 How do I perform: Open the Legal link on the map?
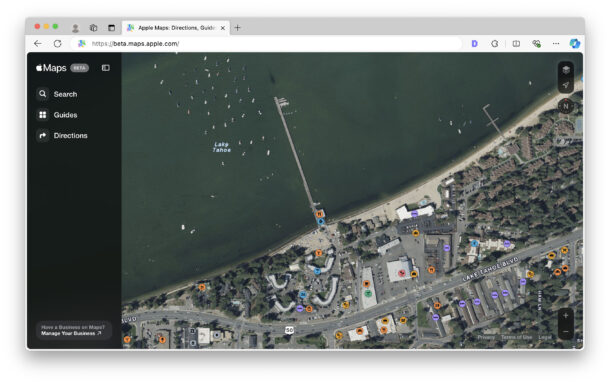point(545,337)
